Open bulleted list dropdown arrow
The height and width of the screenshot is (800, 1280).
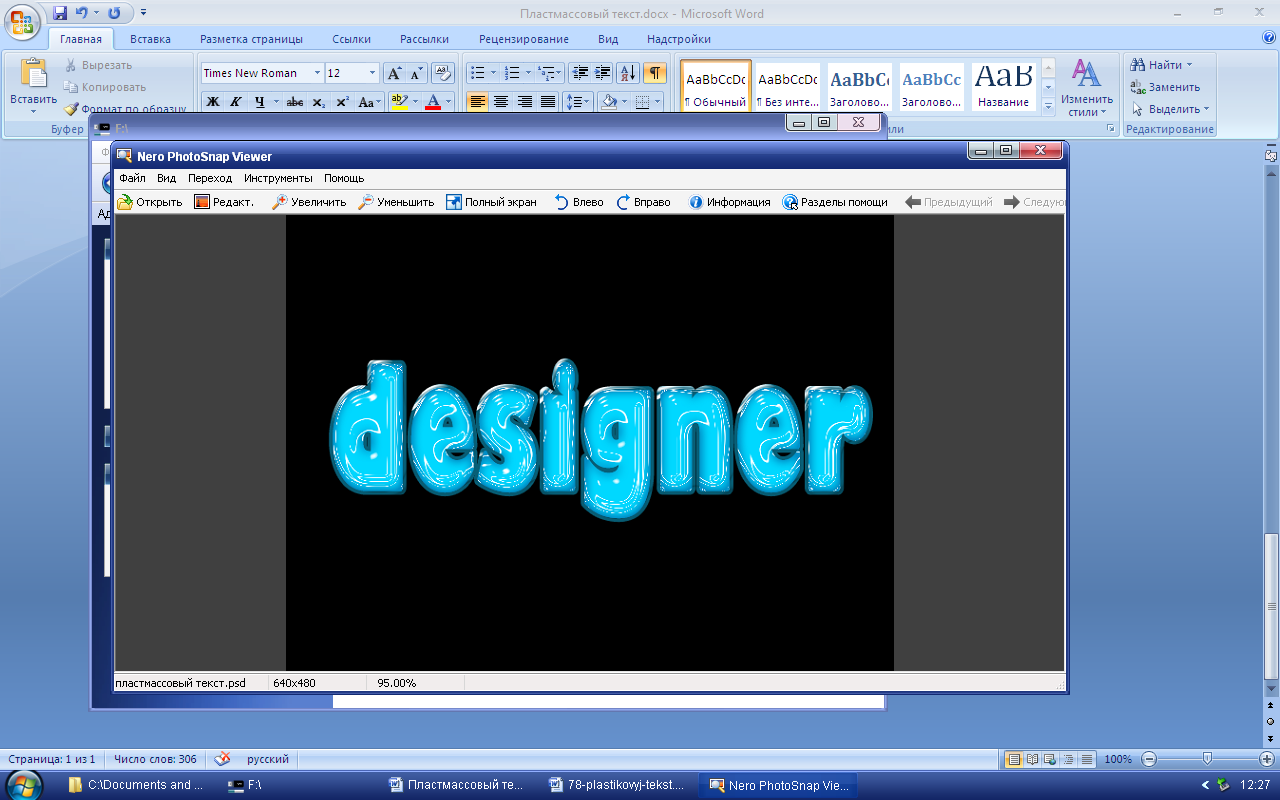coord(493,73)
